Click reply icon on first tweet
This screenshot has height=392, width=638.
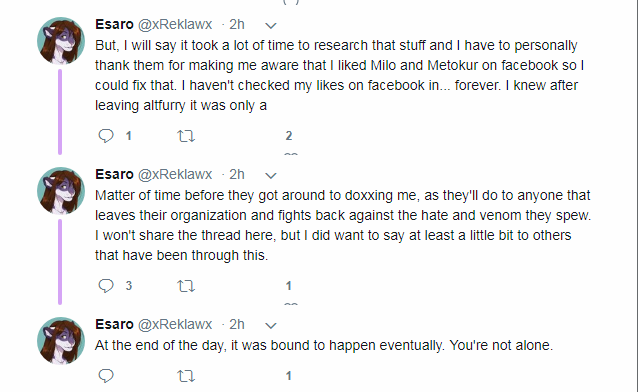pos(106,136)
